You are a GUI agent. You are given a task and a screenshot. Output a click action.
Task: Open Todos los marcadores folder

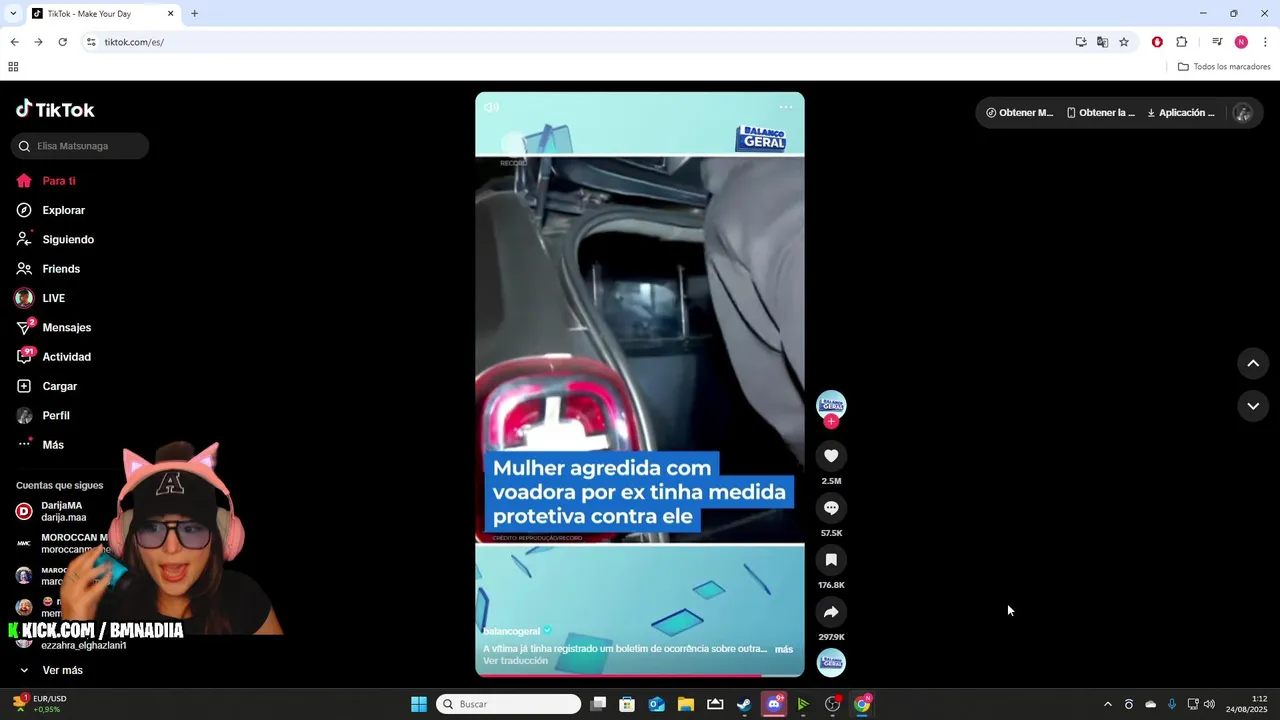pos(1224,67)
